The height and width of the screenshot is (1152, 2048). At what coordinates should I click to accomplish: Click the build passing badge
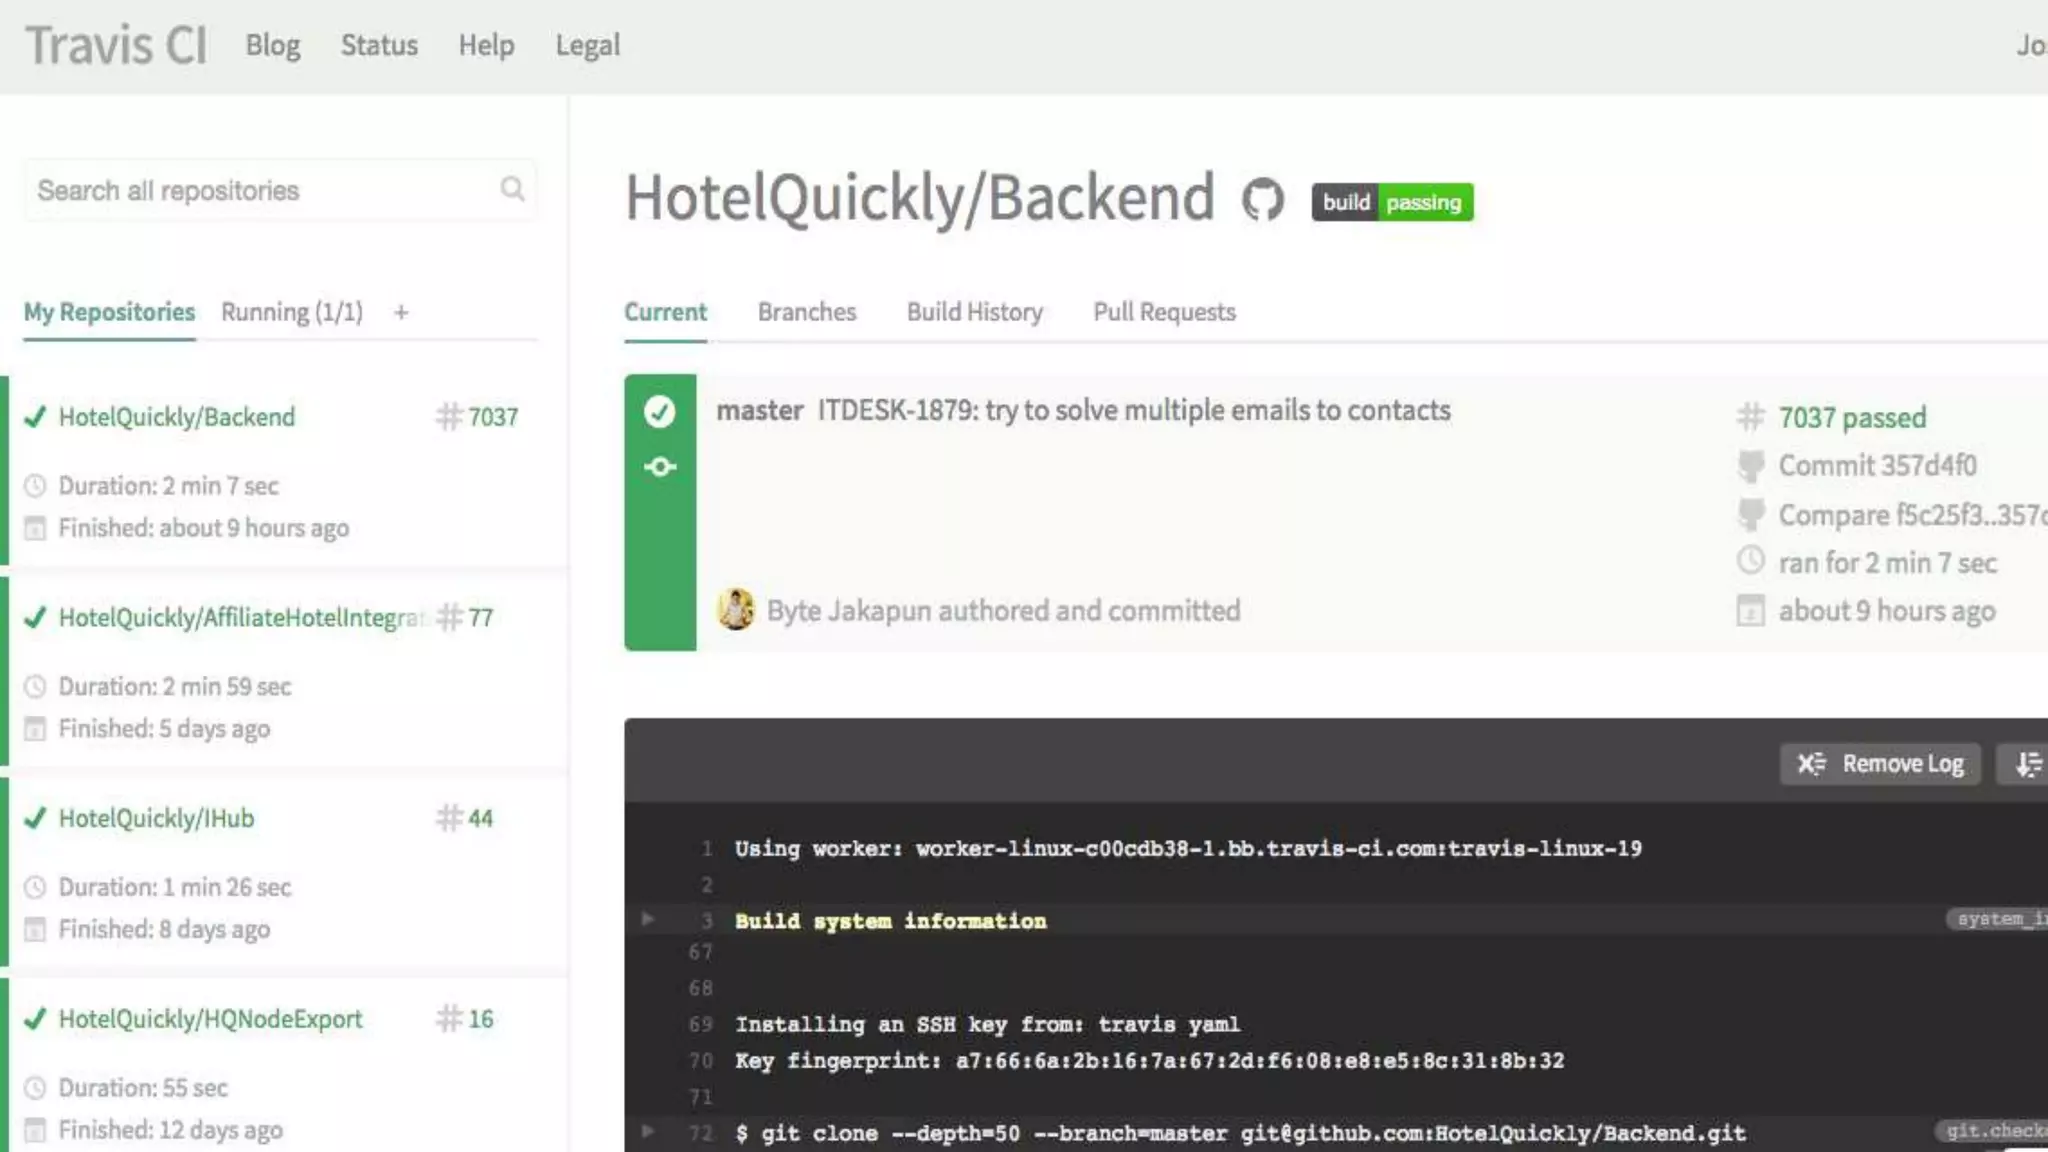[x=1392, y=202]
